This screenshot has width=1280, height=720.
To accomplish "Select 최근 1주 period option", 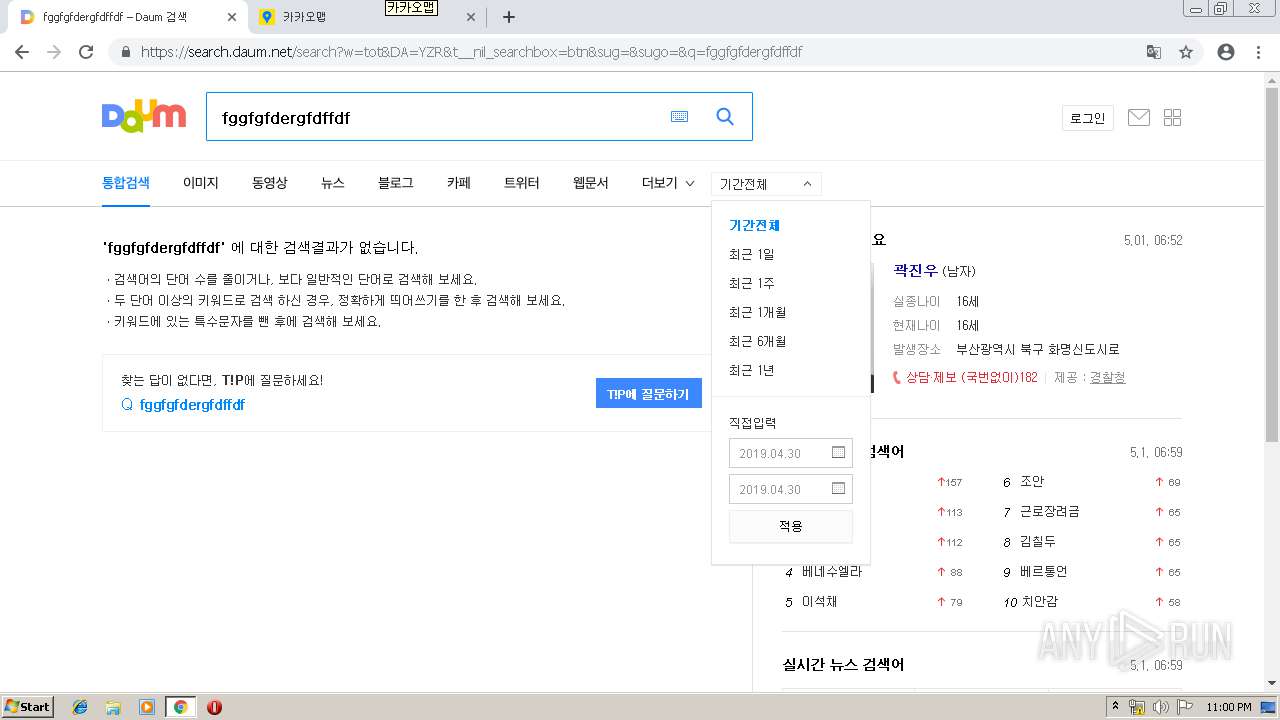I will 752,284.
